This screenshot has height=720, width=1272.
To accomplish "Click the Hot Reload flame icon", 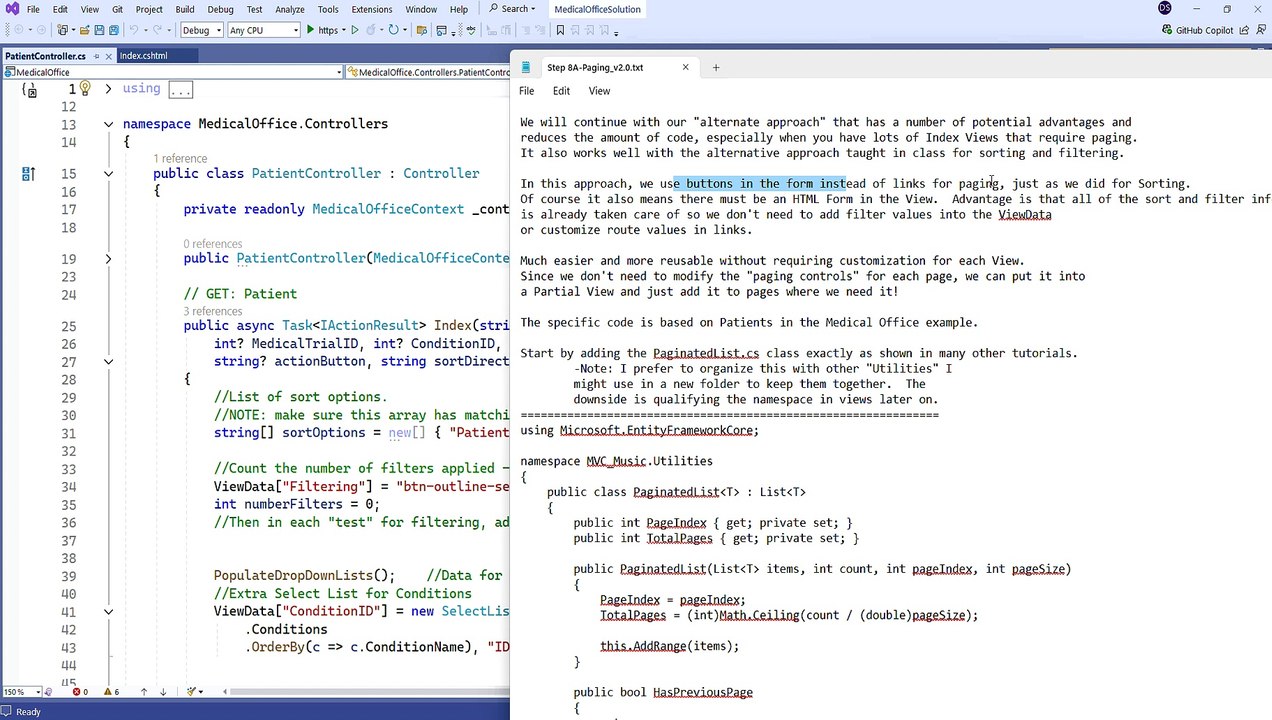I will 372,30.
